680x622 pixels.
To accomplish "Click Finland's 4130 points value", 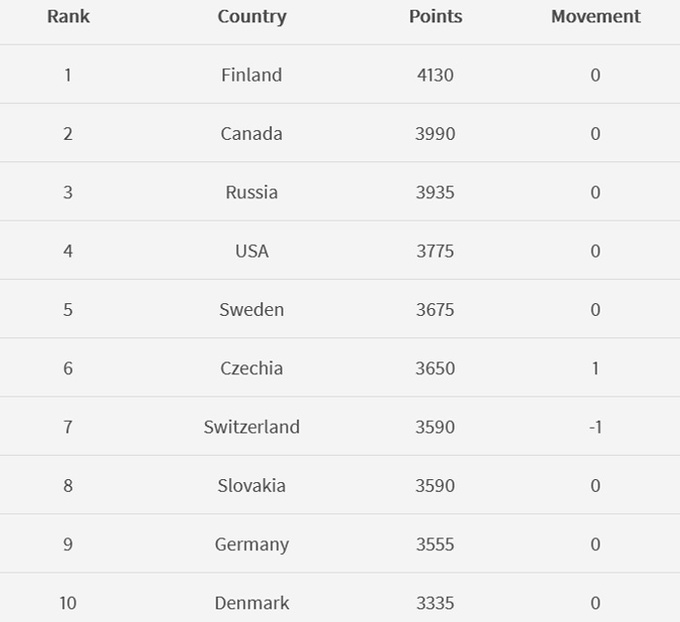I will [x=435, y=75].
